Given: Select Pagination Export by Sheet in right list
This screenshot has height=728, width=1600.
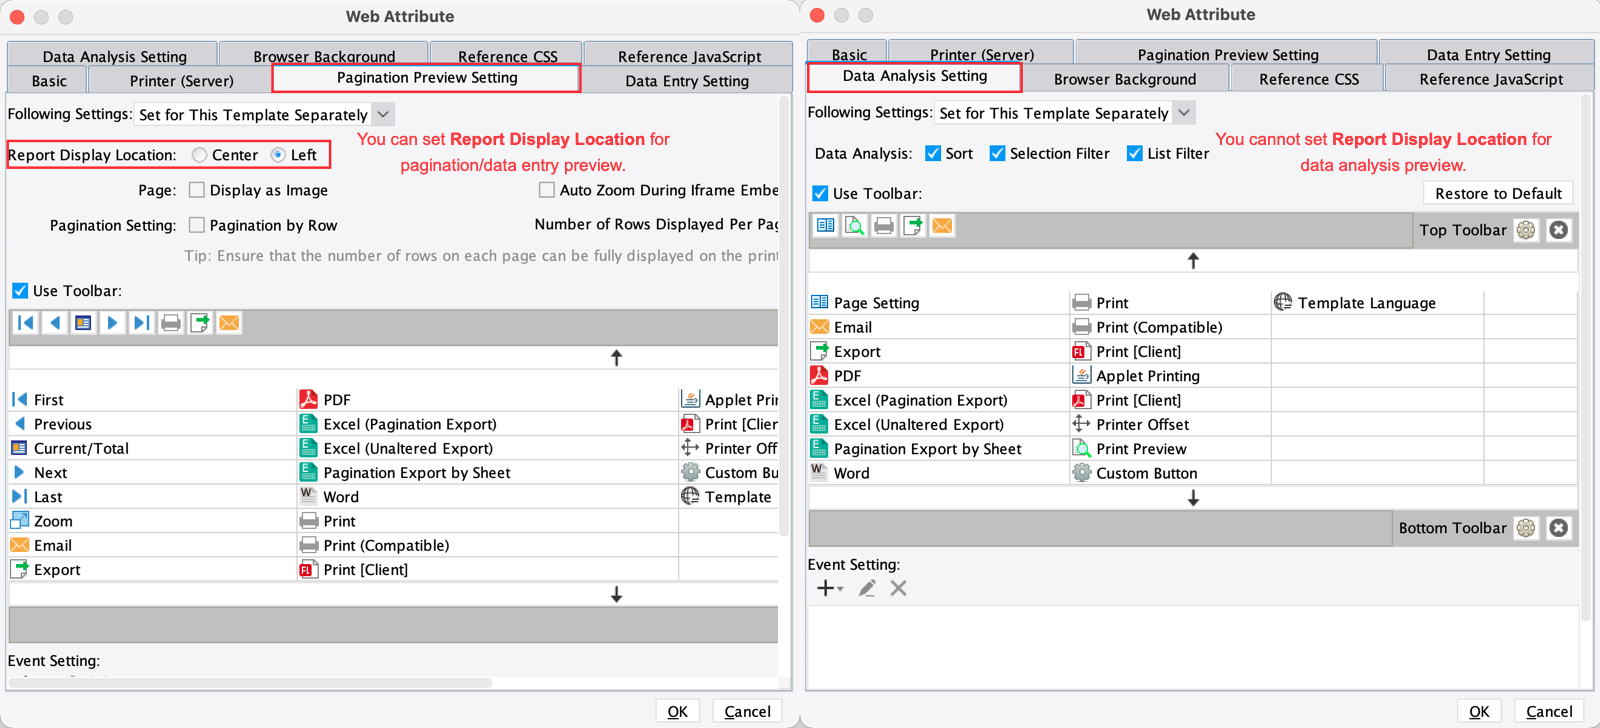Looking at the screenshot, I should click(x=938, y=449).
